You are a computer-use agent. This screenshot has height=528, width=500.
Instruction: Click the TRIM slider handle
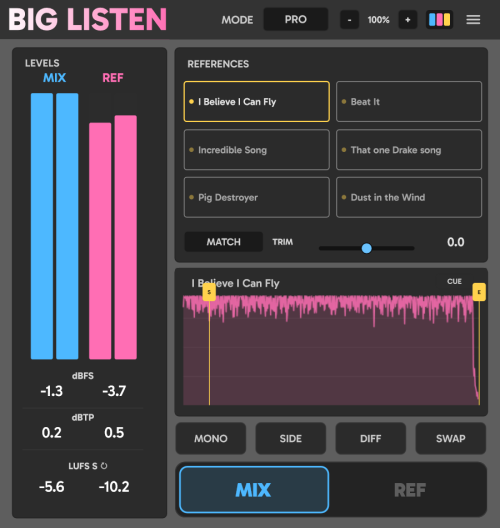pyautogui.click(x=367, y=248)
